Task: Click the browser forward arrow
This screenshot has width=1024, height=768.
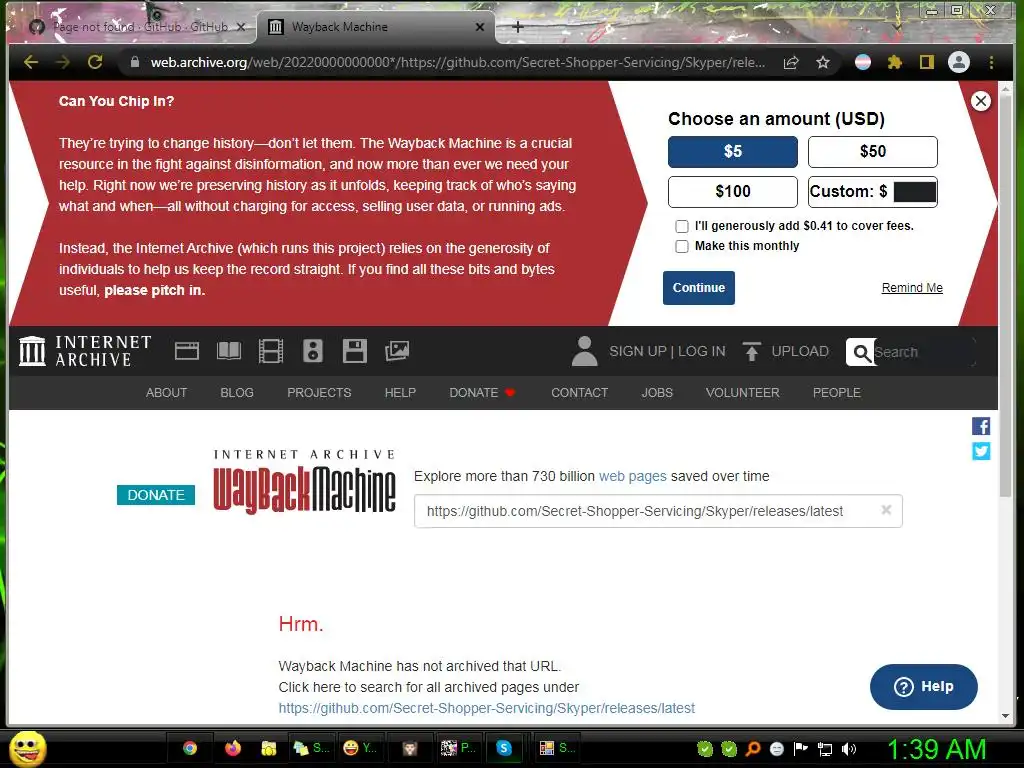Action: pos(63,62)
